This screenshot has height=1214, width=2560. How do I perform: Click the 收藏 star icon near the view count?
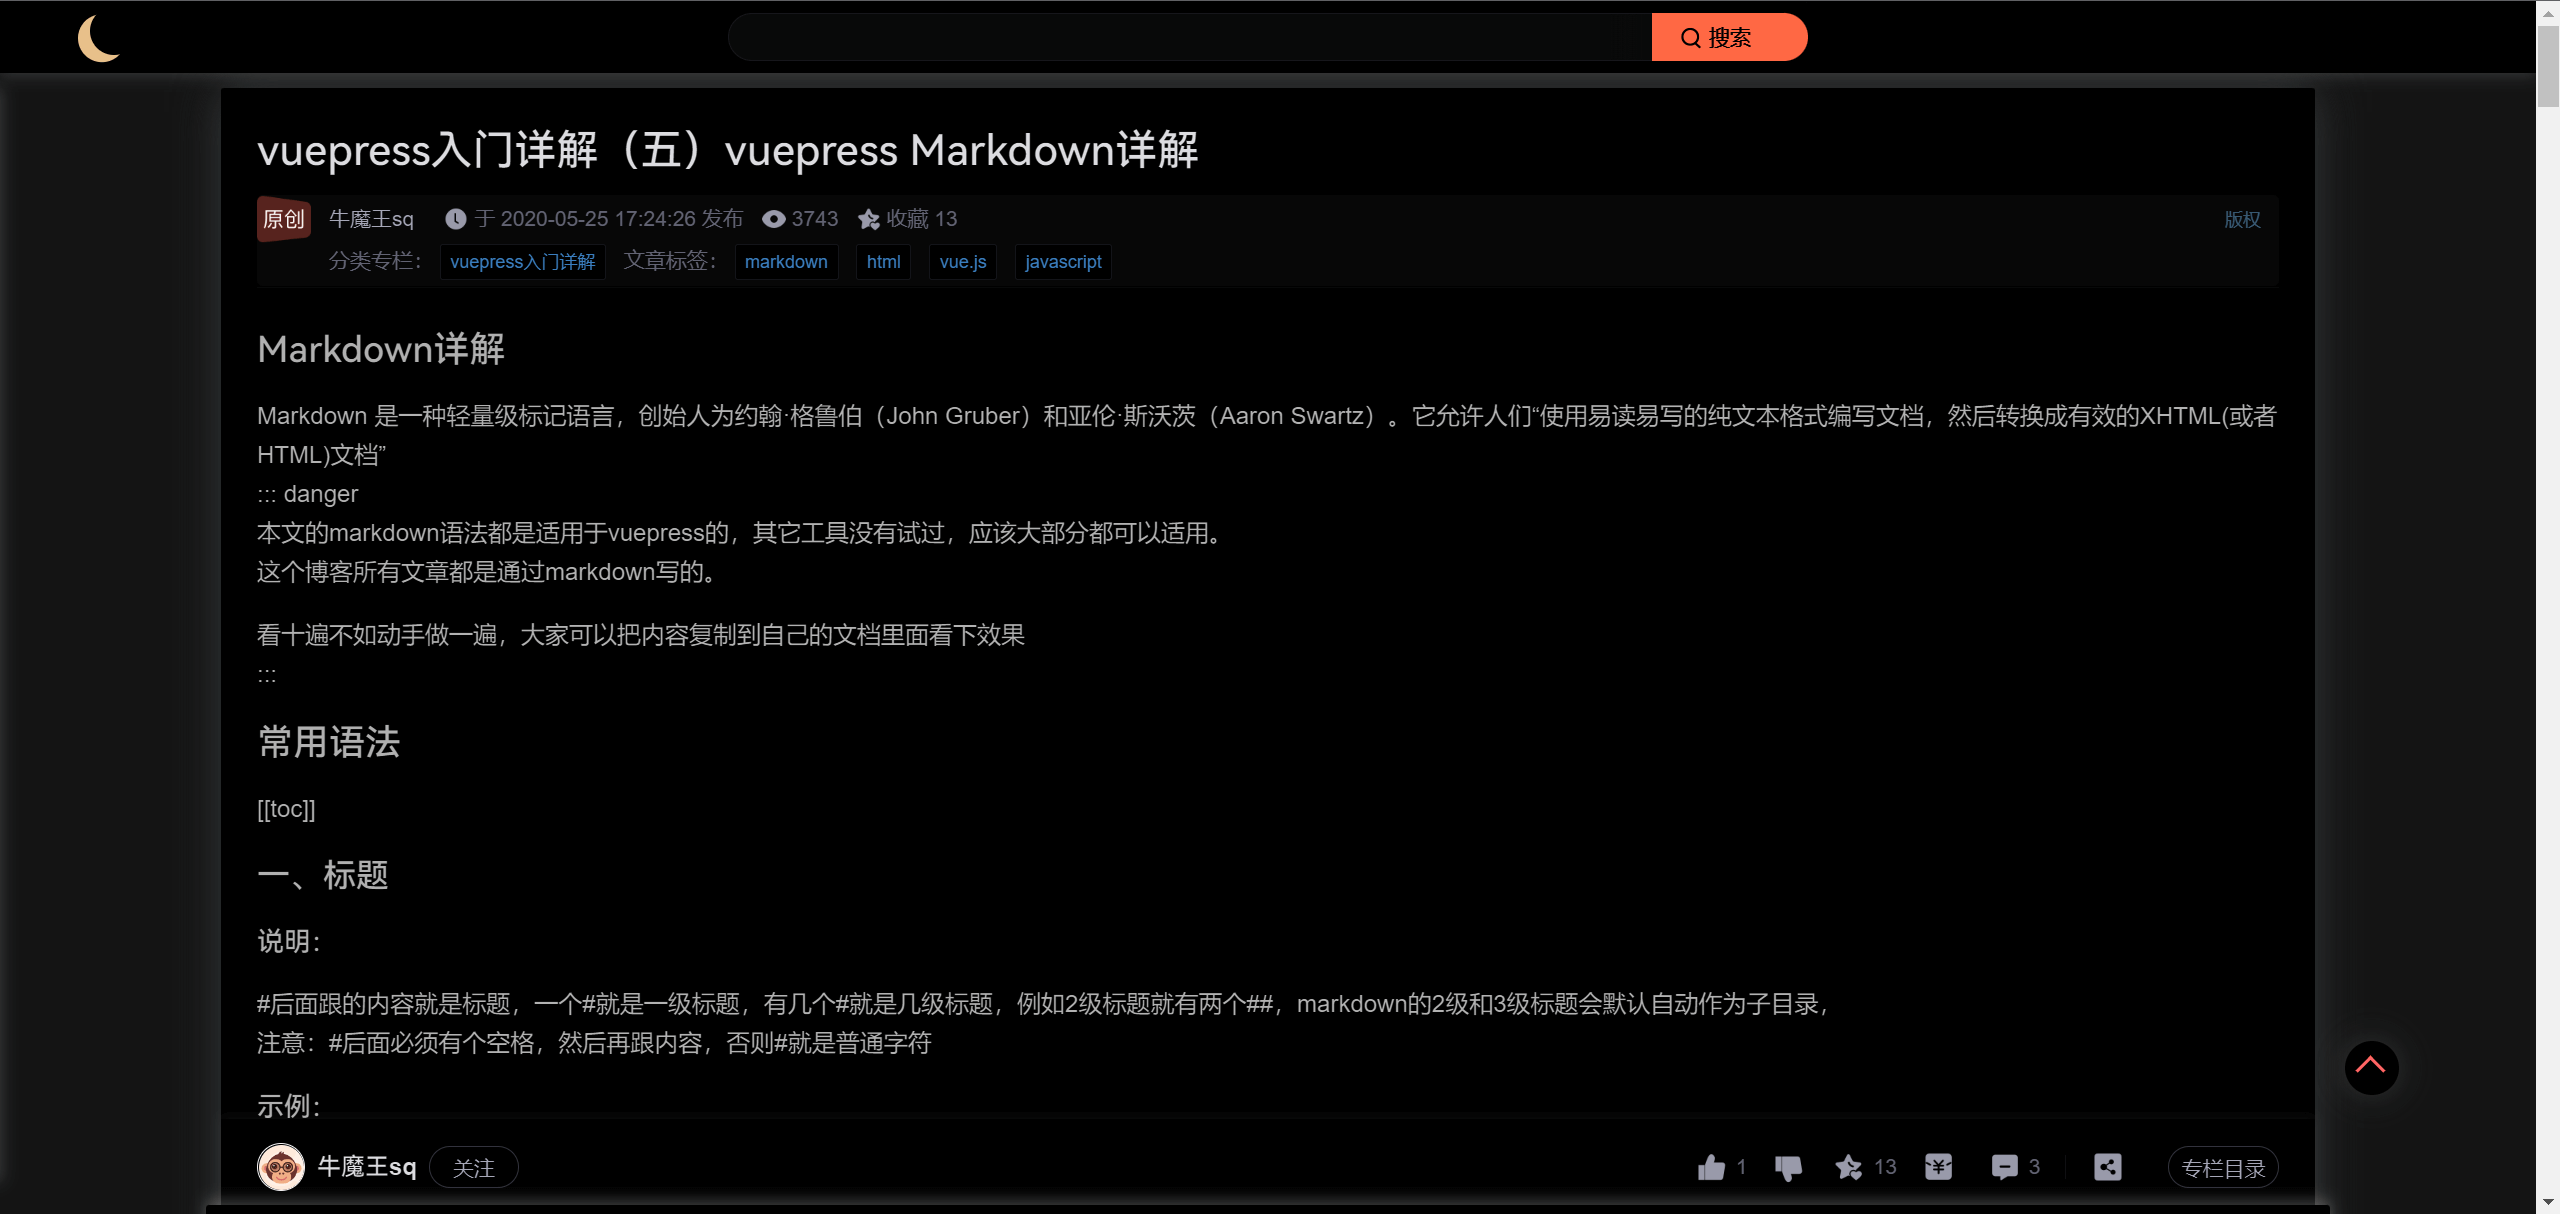pos(868,219)
